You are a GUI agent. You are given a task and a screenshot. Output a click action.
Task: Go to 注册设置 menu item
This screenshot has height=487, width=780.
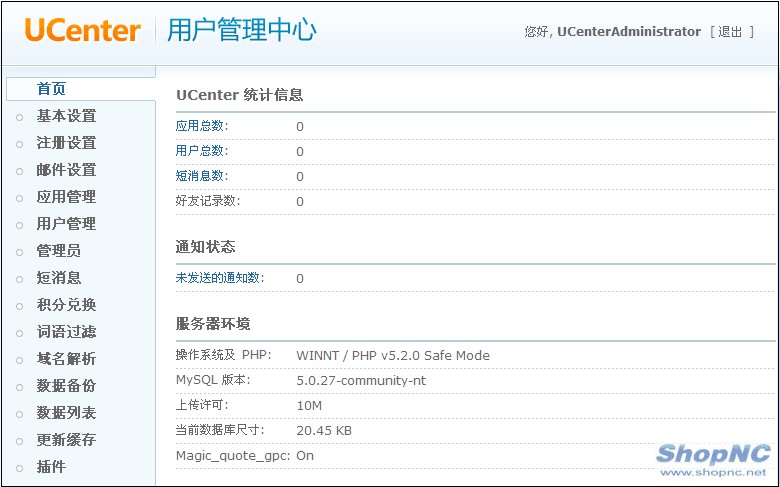point(66,143)
